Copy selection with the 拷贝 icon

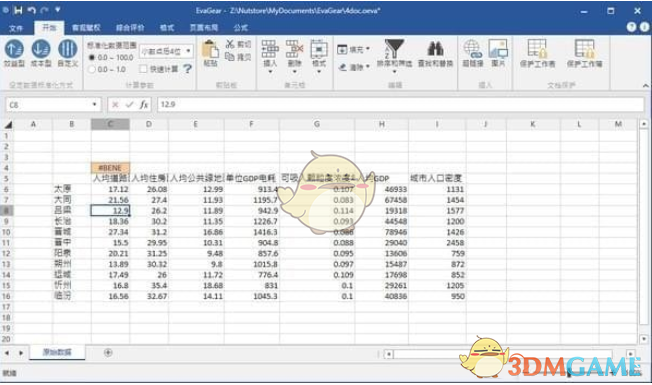point(230,56)
